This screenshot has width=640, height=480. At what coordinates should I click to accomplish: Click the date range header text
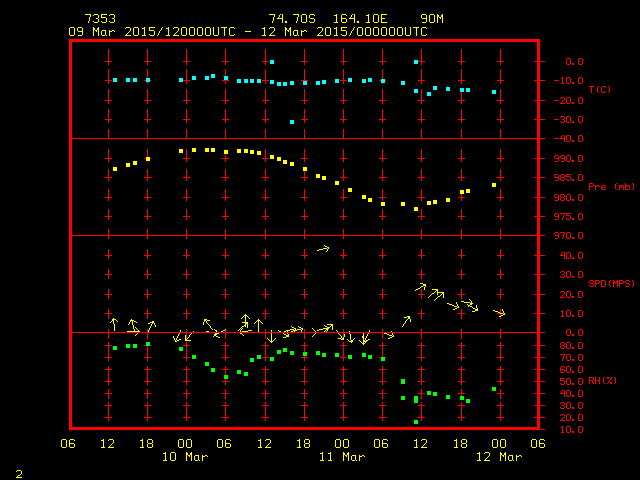[247, 32]
